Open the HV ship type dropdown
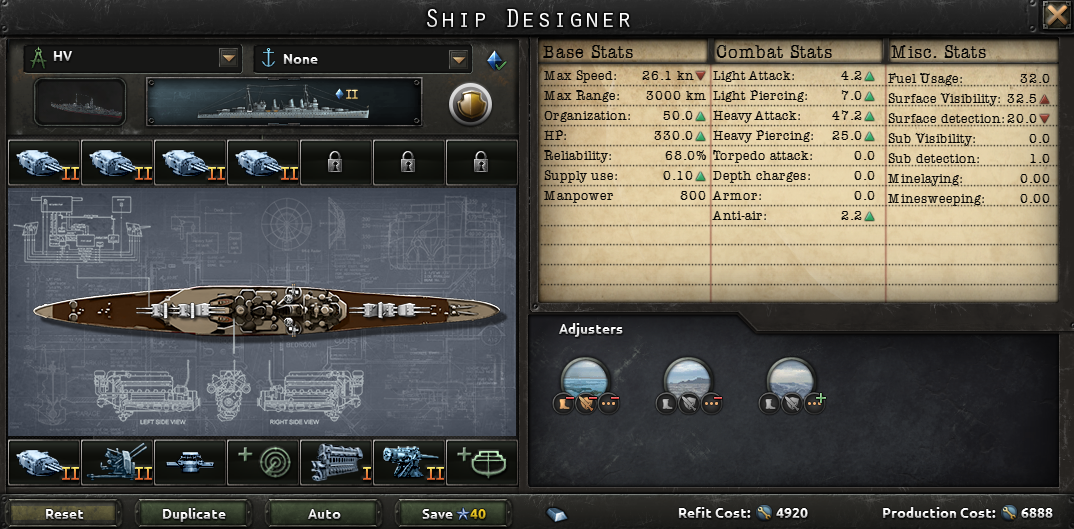The width and height of the screenshot is (1074, 529). pyautogui.click(x=132, y=59)
